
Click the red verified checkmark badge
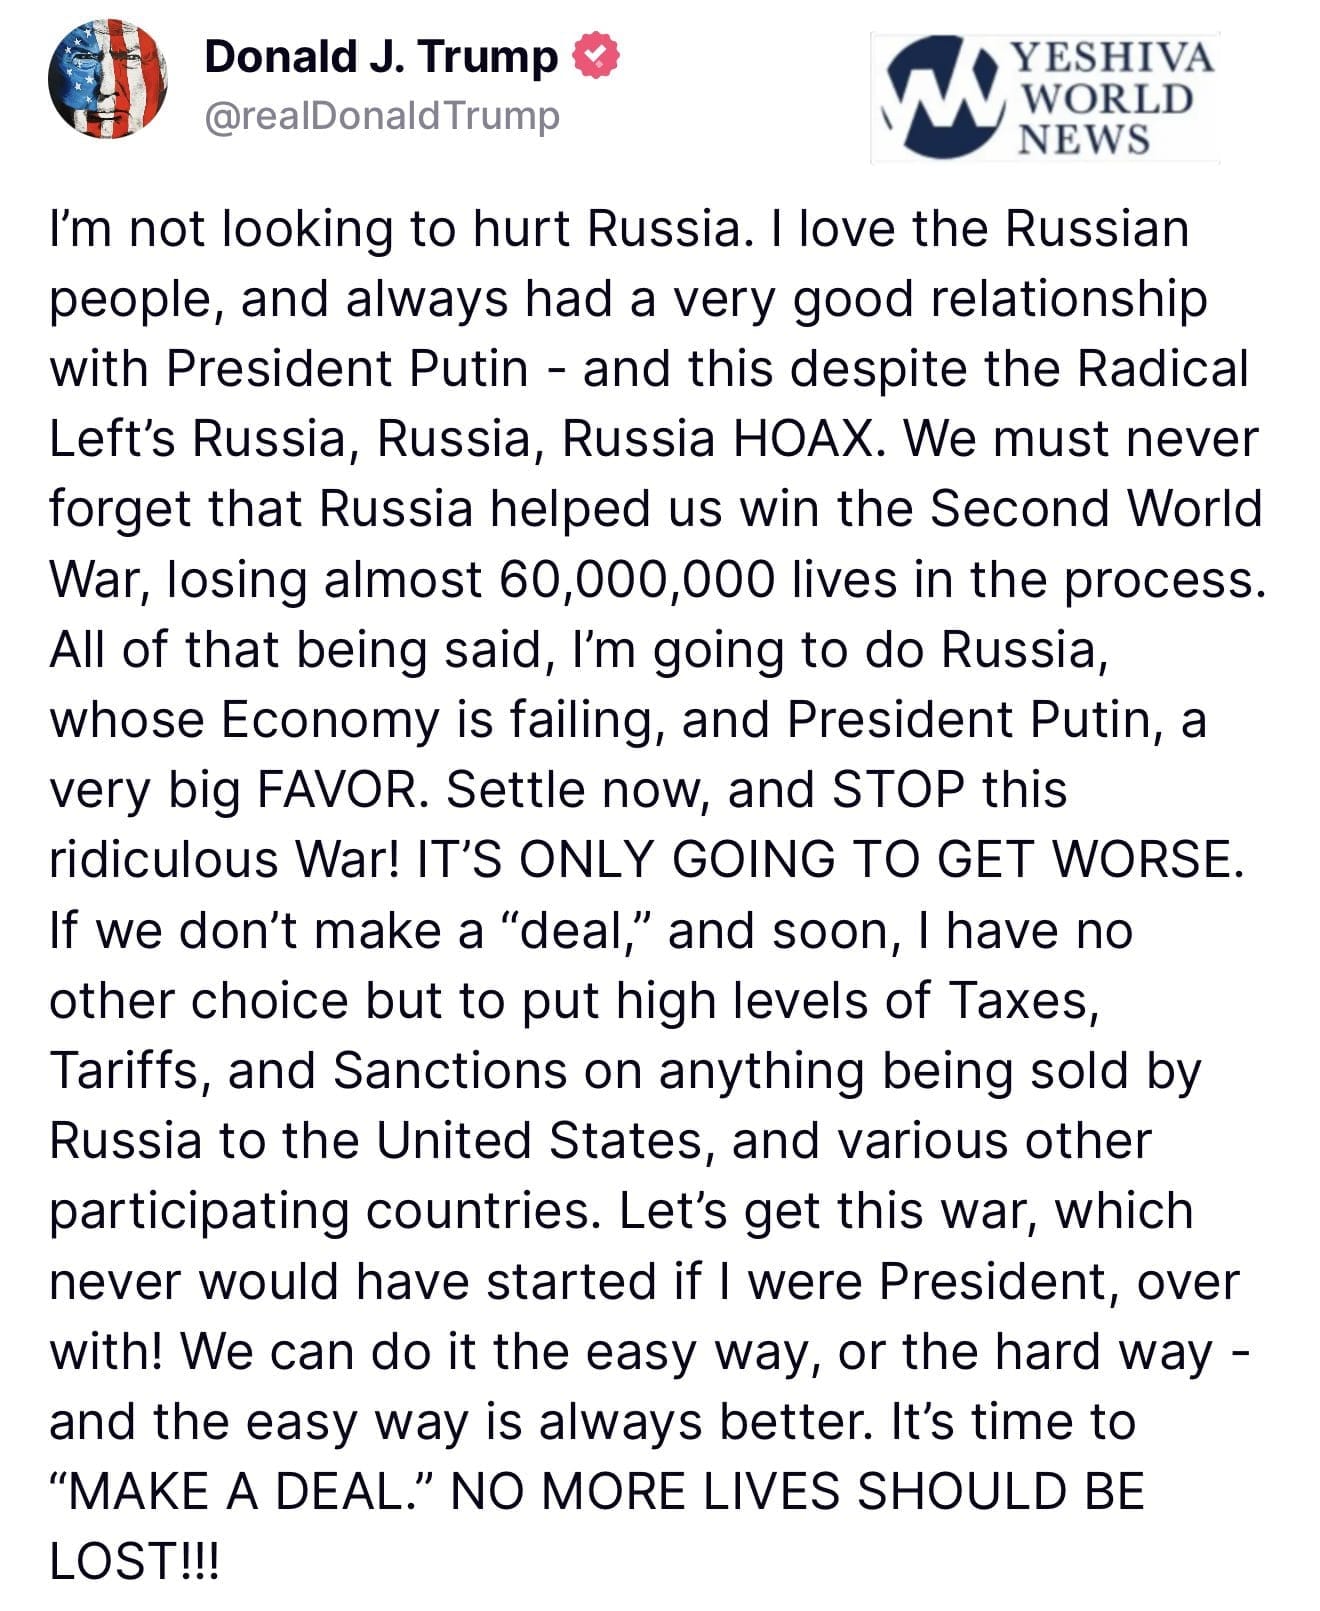[x=595, y=56]
